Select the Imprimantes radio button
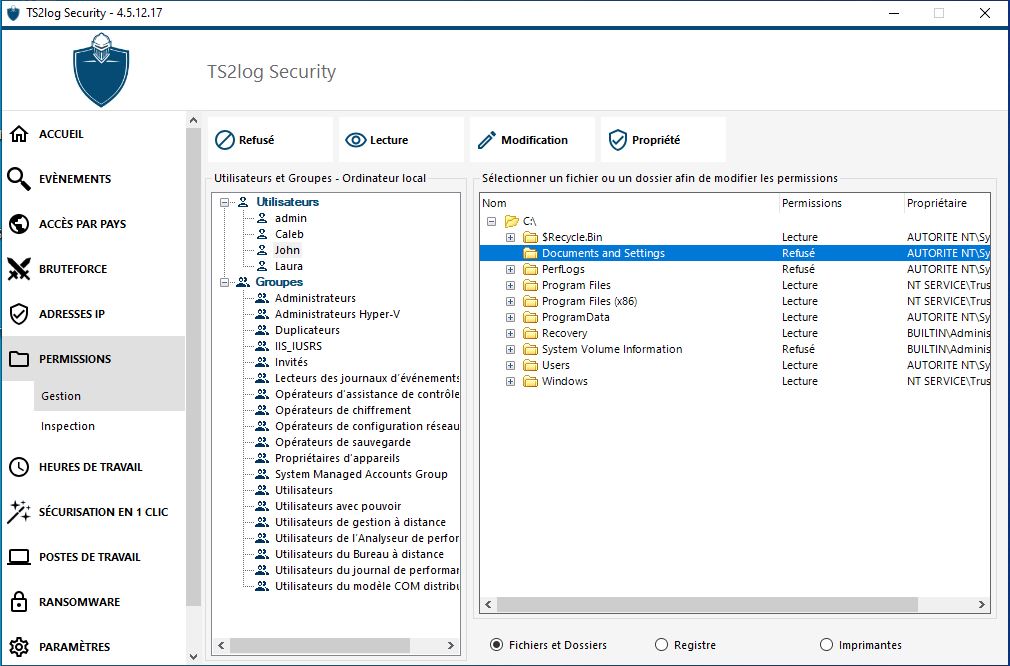Image resolution: width=1010 pixels, height=666 pixels. [826, 645]
